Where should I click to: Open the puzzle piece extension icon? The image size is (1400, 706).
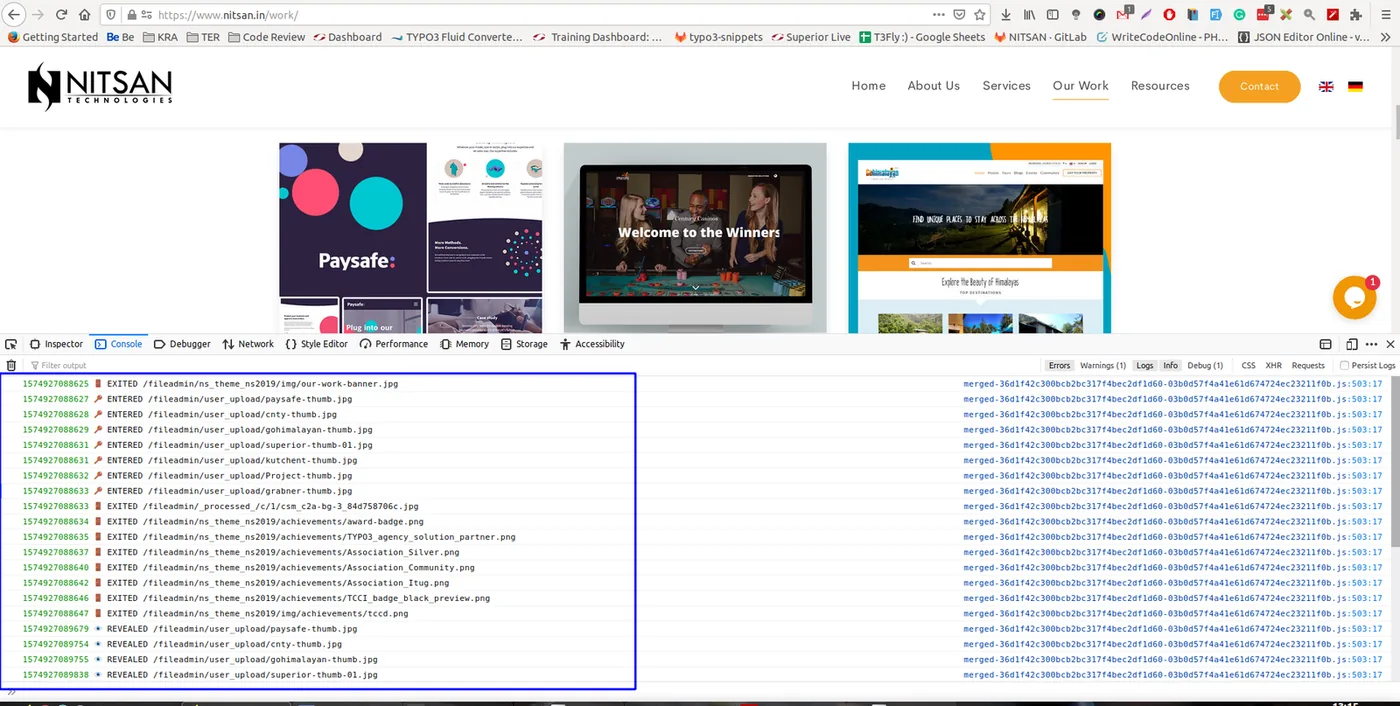[x=1355, y=15]
